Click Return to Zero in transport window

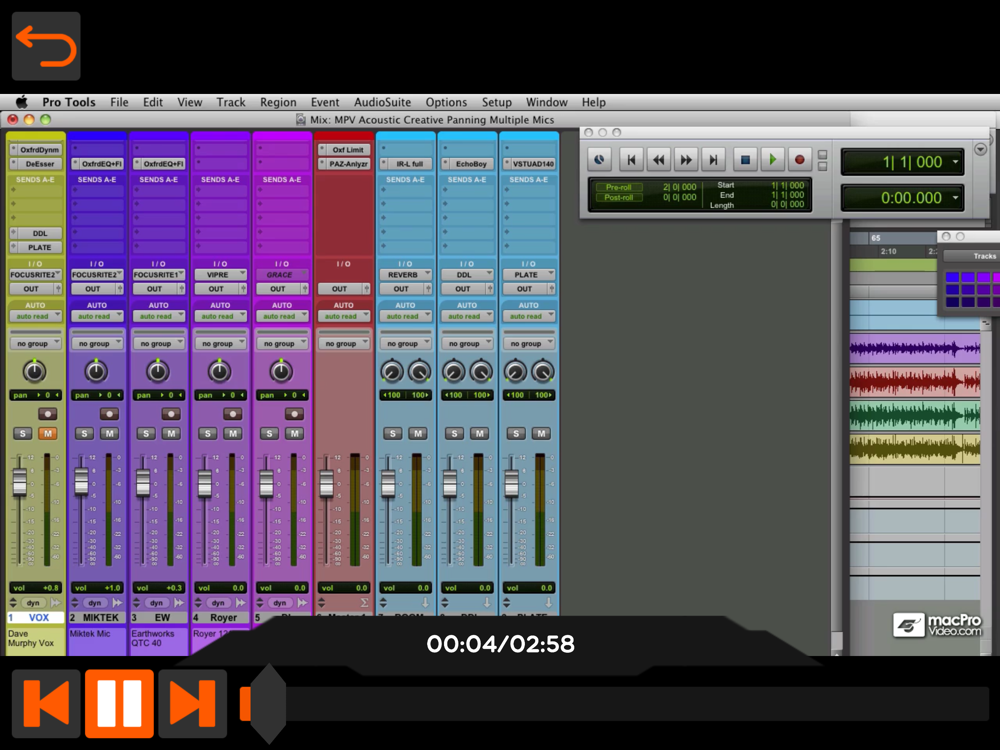[631, 159]
